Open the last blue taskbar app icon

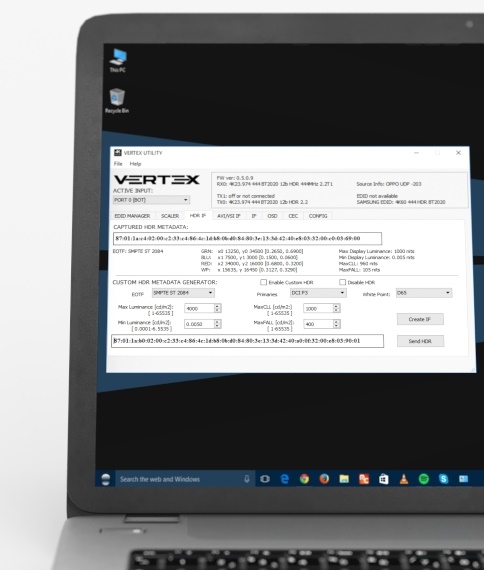coord(464,479)
